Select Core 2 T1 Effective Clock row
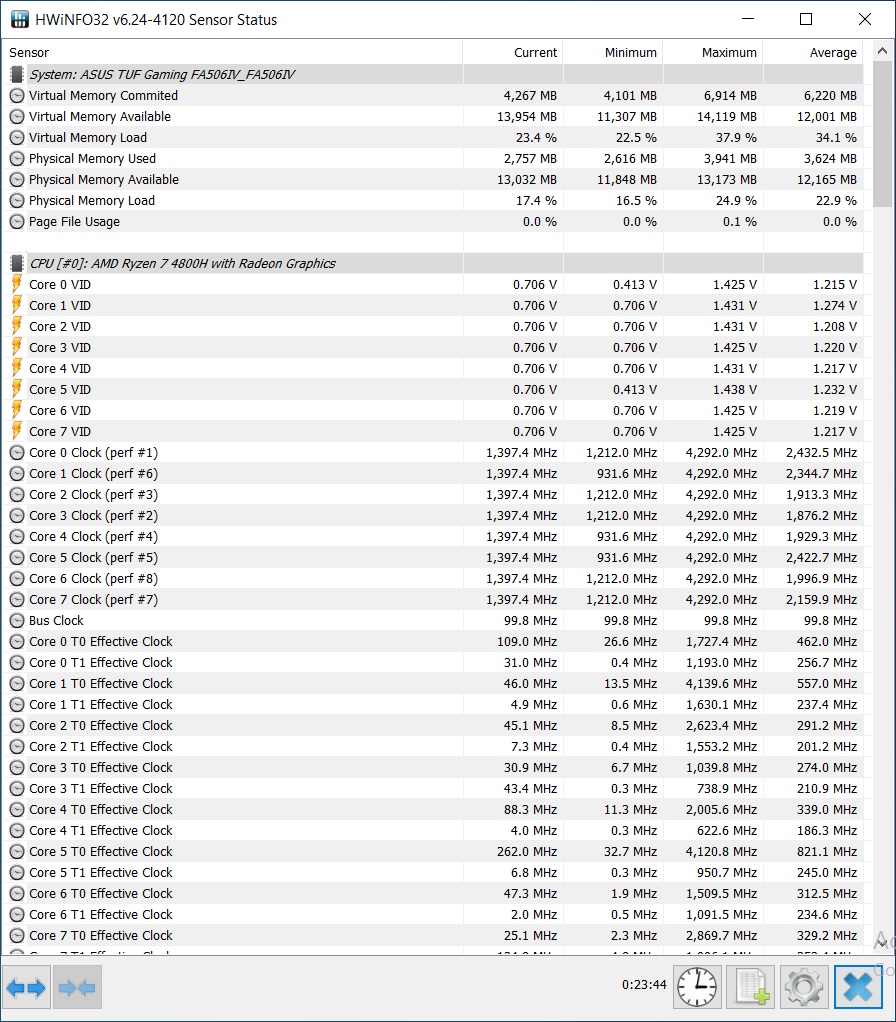Viewport: 896px width, 1022px height. click(435, 746)
